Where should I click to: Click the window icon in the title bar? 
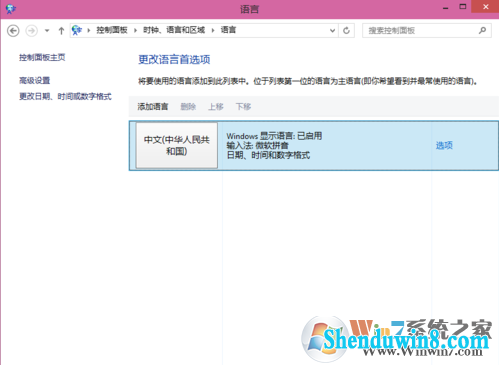pyautogui.click(x=10, y=9)
